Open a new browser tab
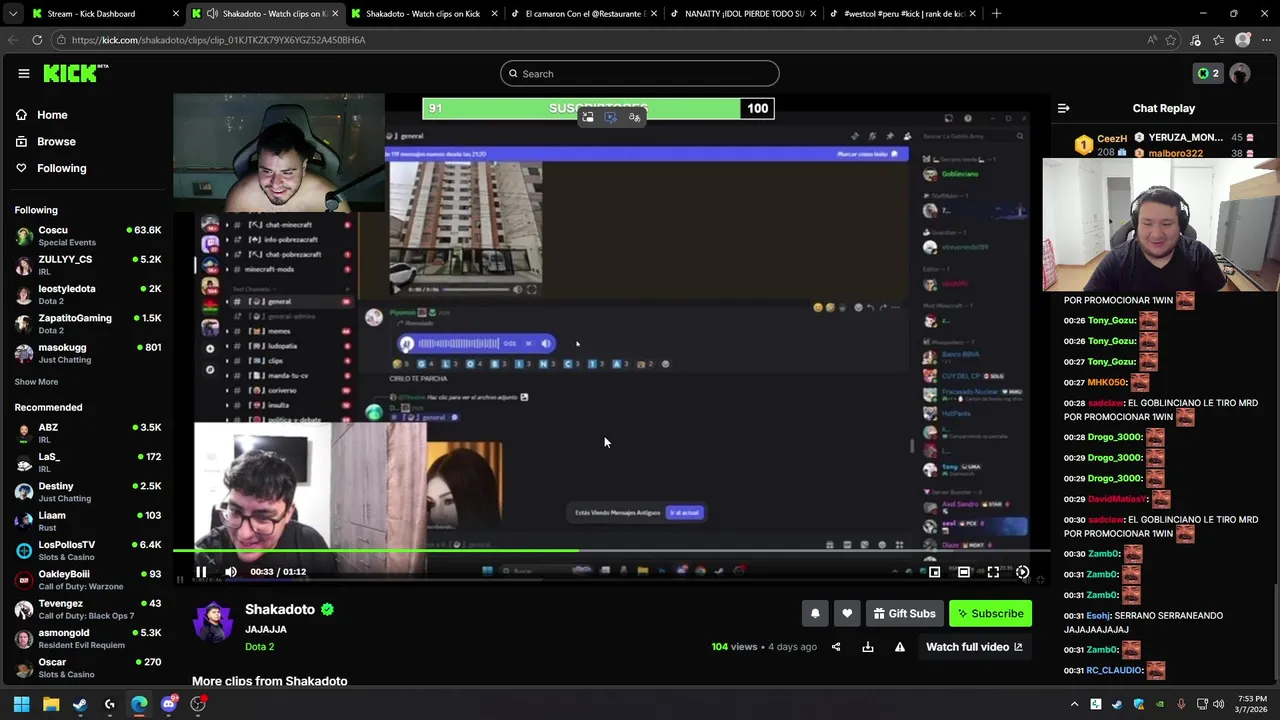The image size is (1280, 720). 996,14
